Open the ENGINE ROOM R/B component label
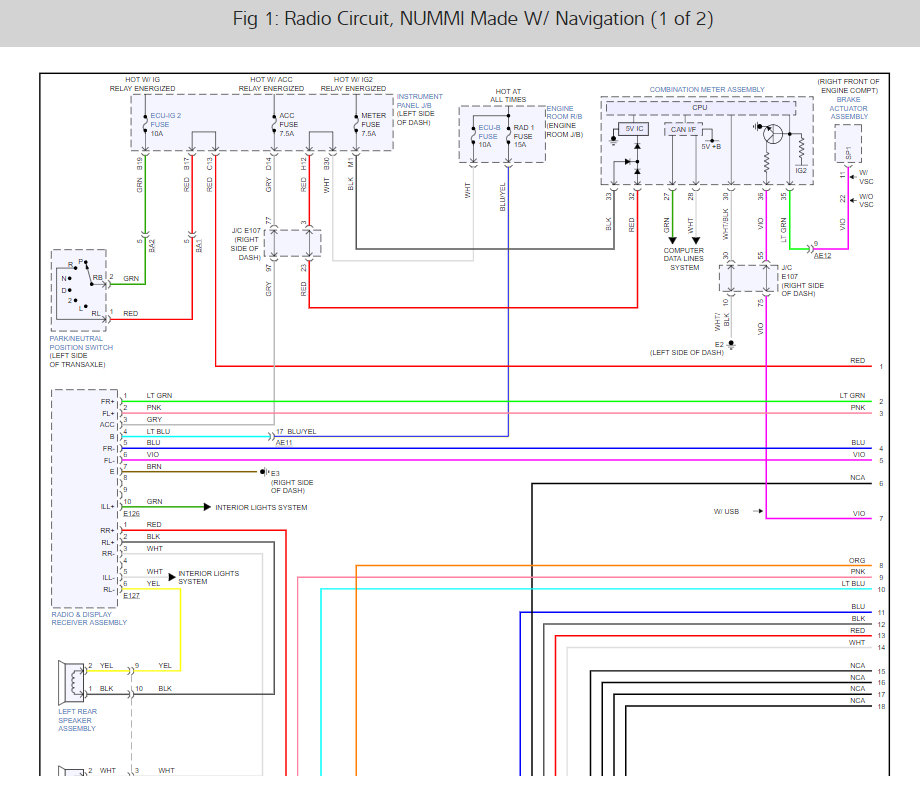This screenshot has height=804, width=920. [x=564, y=113]
